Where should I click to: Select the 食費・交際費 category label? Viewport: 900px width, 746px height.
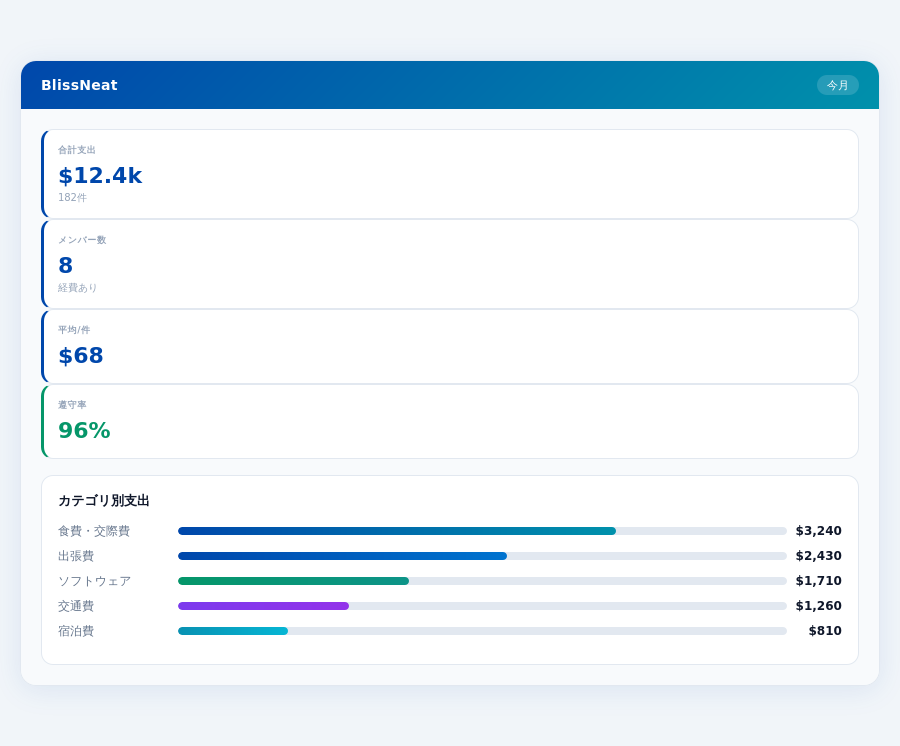[93, 531]
